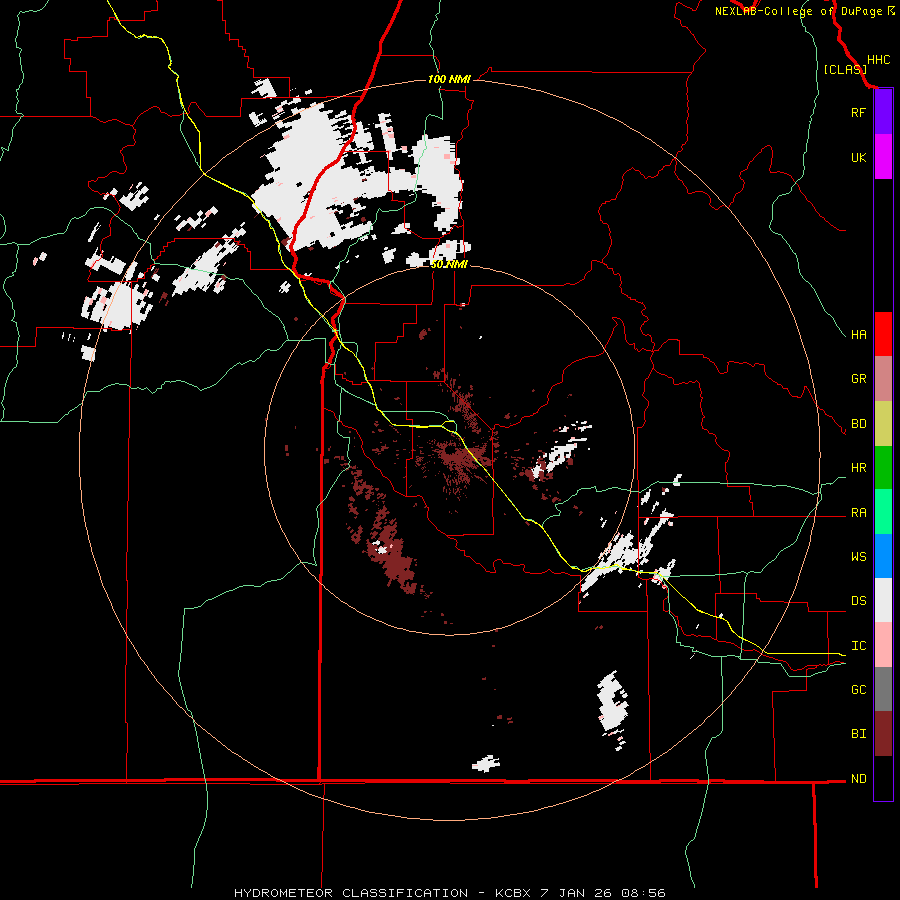Click the HR legend label

pos(858,468)
